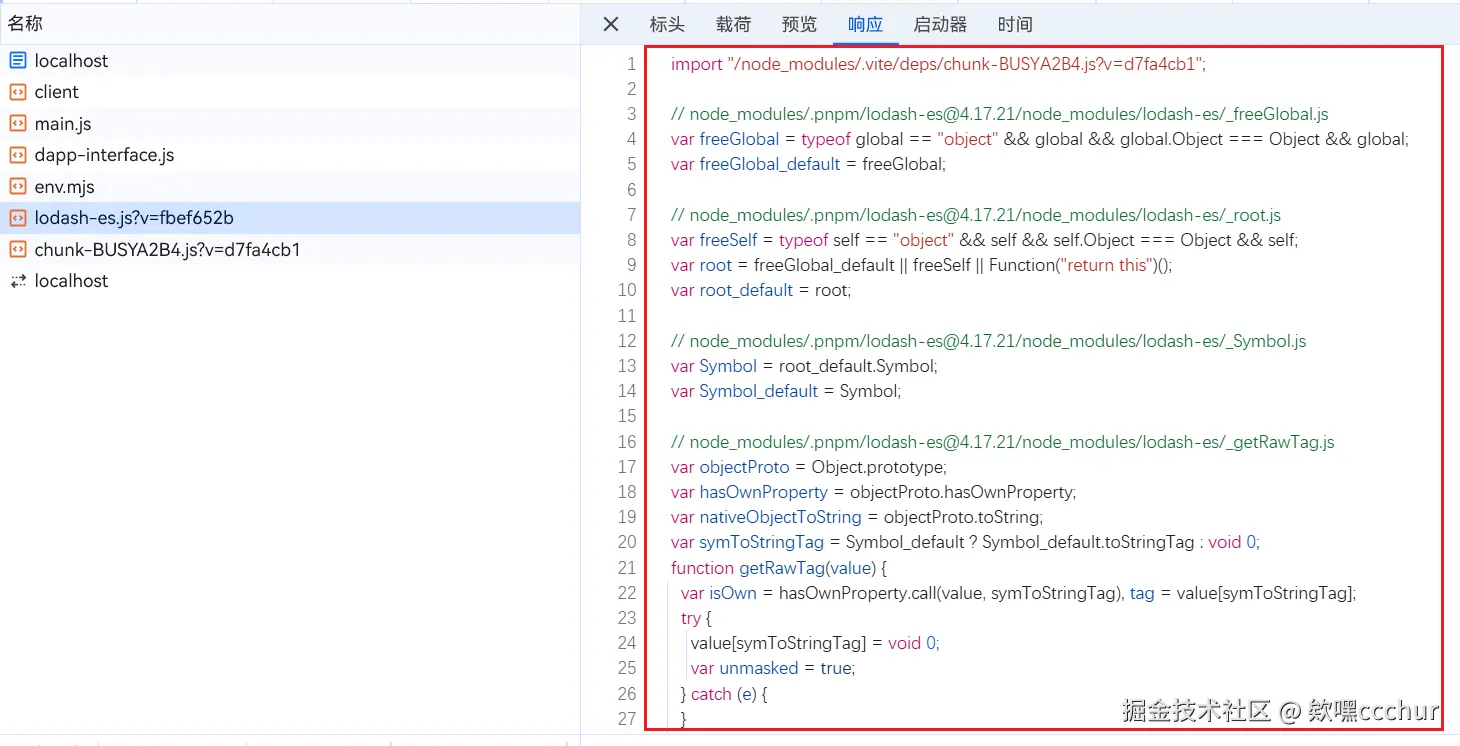Select the chunk-BUSYA2B4.js?v=d7fa4cb1 request

click(x=290, y=249)
